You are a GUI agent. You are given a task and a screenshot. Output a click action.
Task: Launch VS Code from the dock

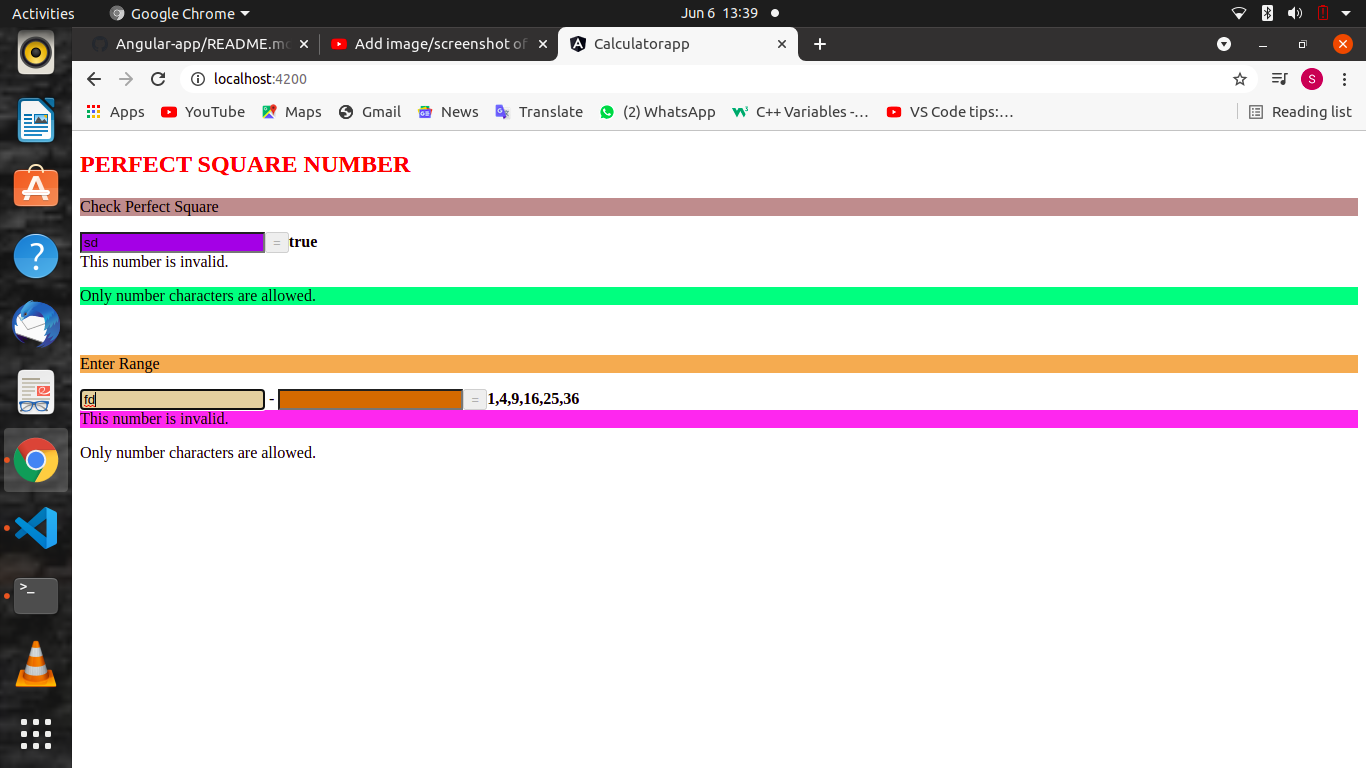pyautogui.click(x=36, y=528)
